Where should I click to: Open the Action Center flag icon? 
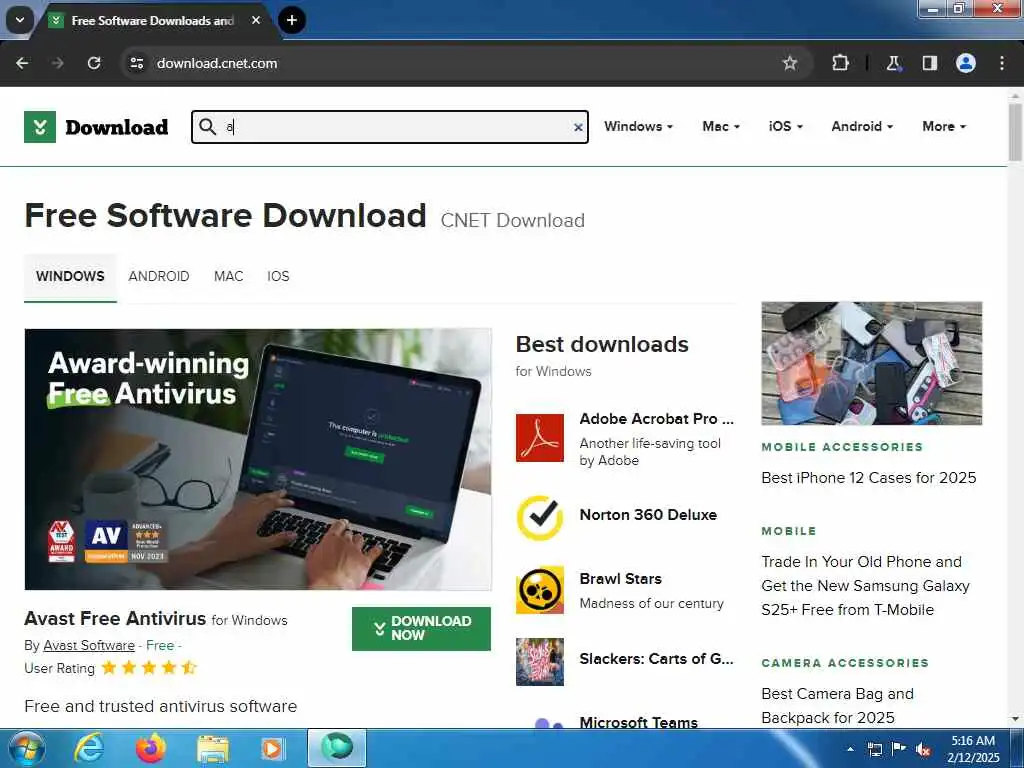tap(899, 749)
